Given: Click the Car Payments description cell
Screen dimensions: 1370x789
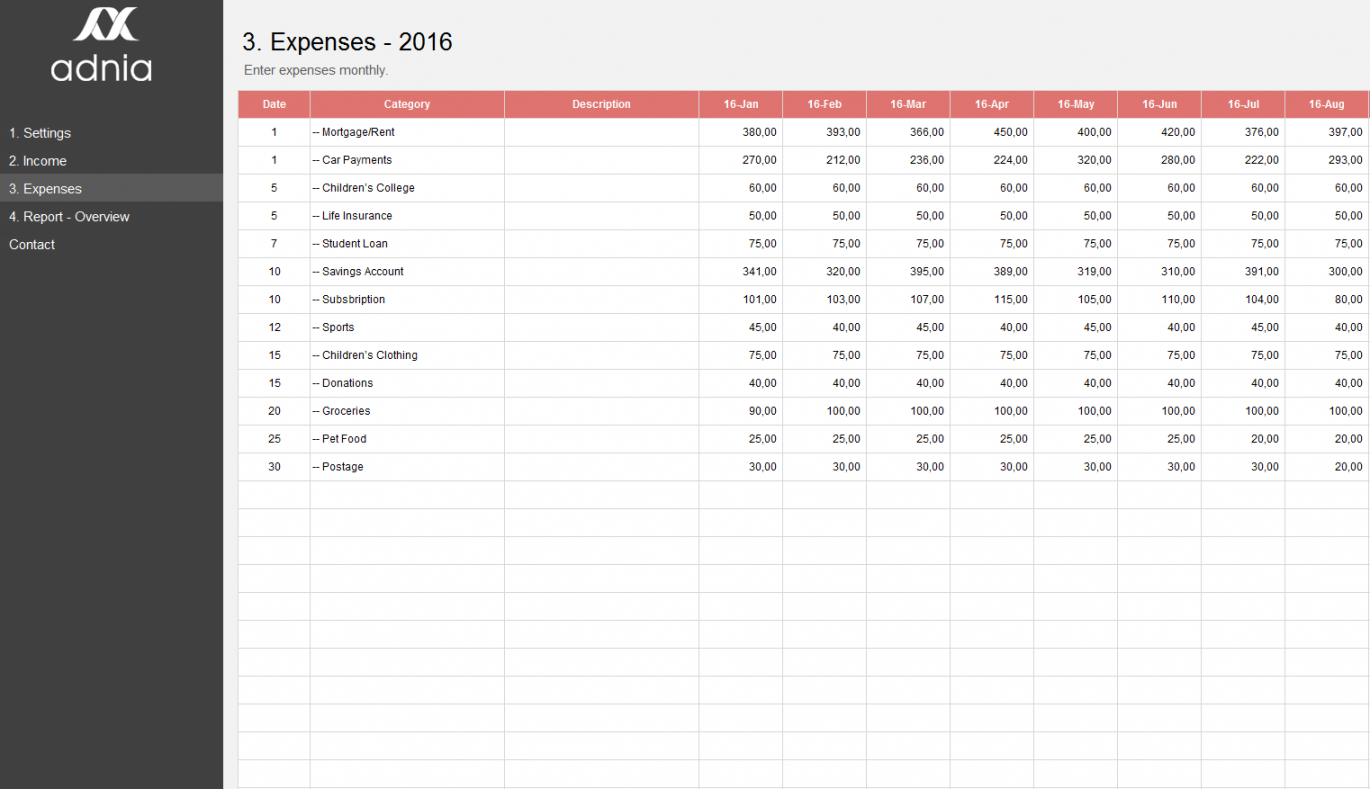Looking at the screenshot, I should click(x=601, y=160).
